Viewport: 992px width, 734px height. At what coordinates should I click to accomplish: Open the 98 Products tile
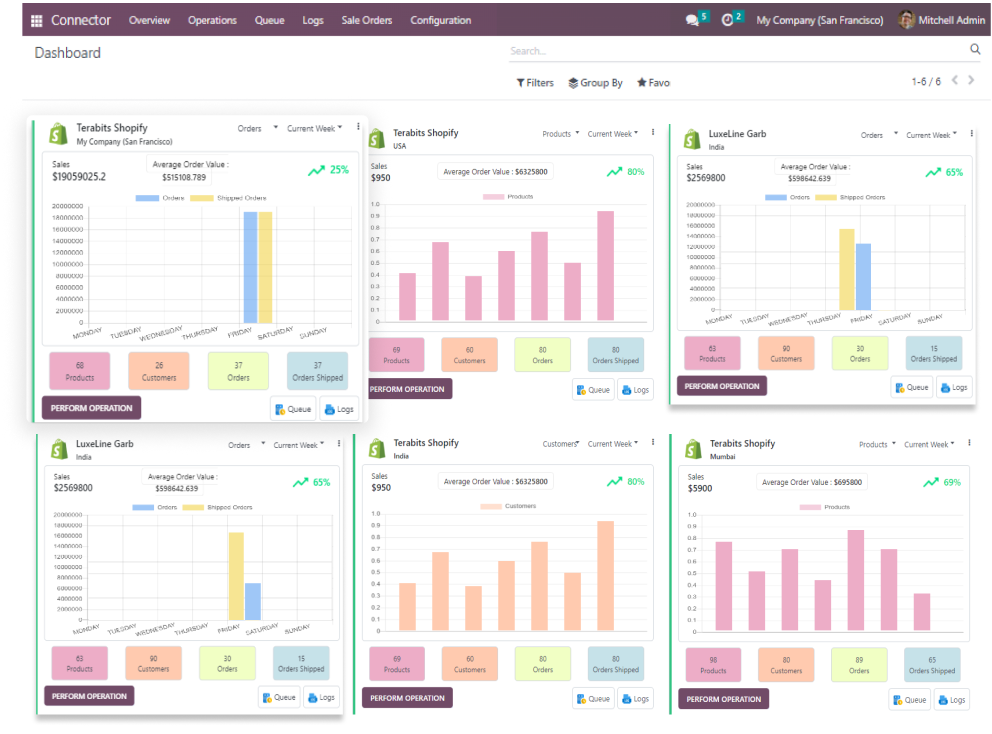pyautogui.click(x=713, y=665)
